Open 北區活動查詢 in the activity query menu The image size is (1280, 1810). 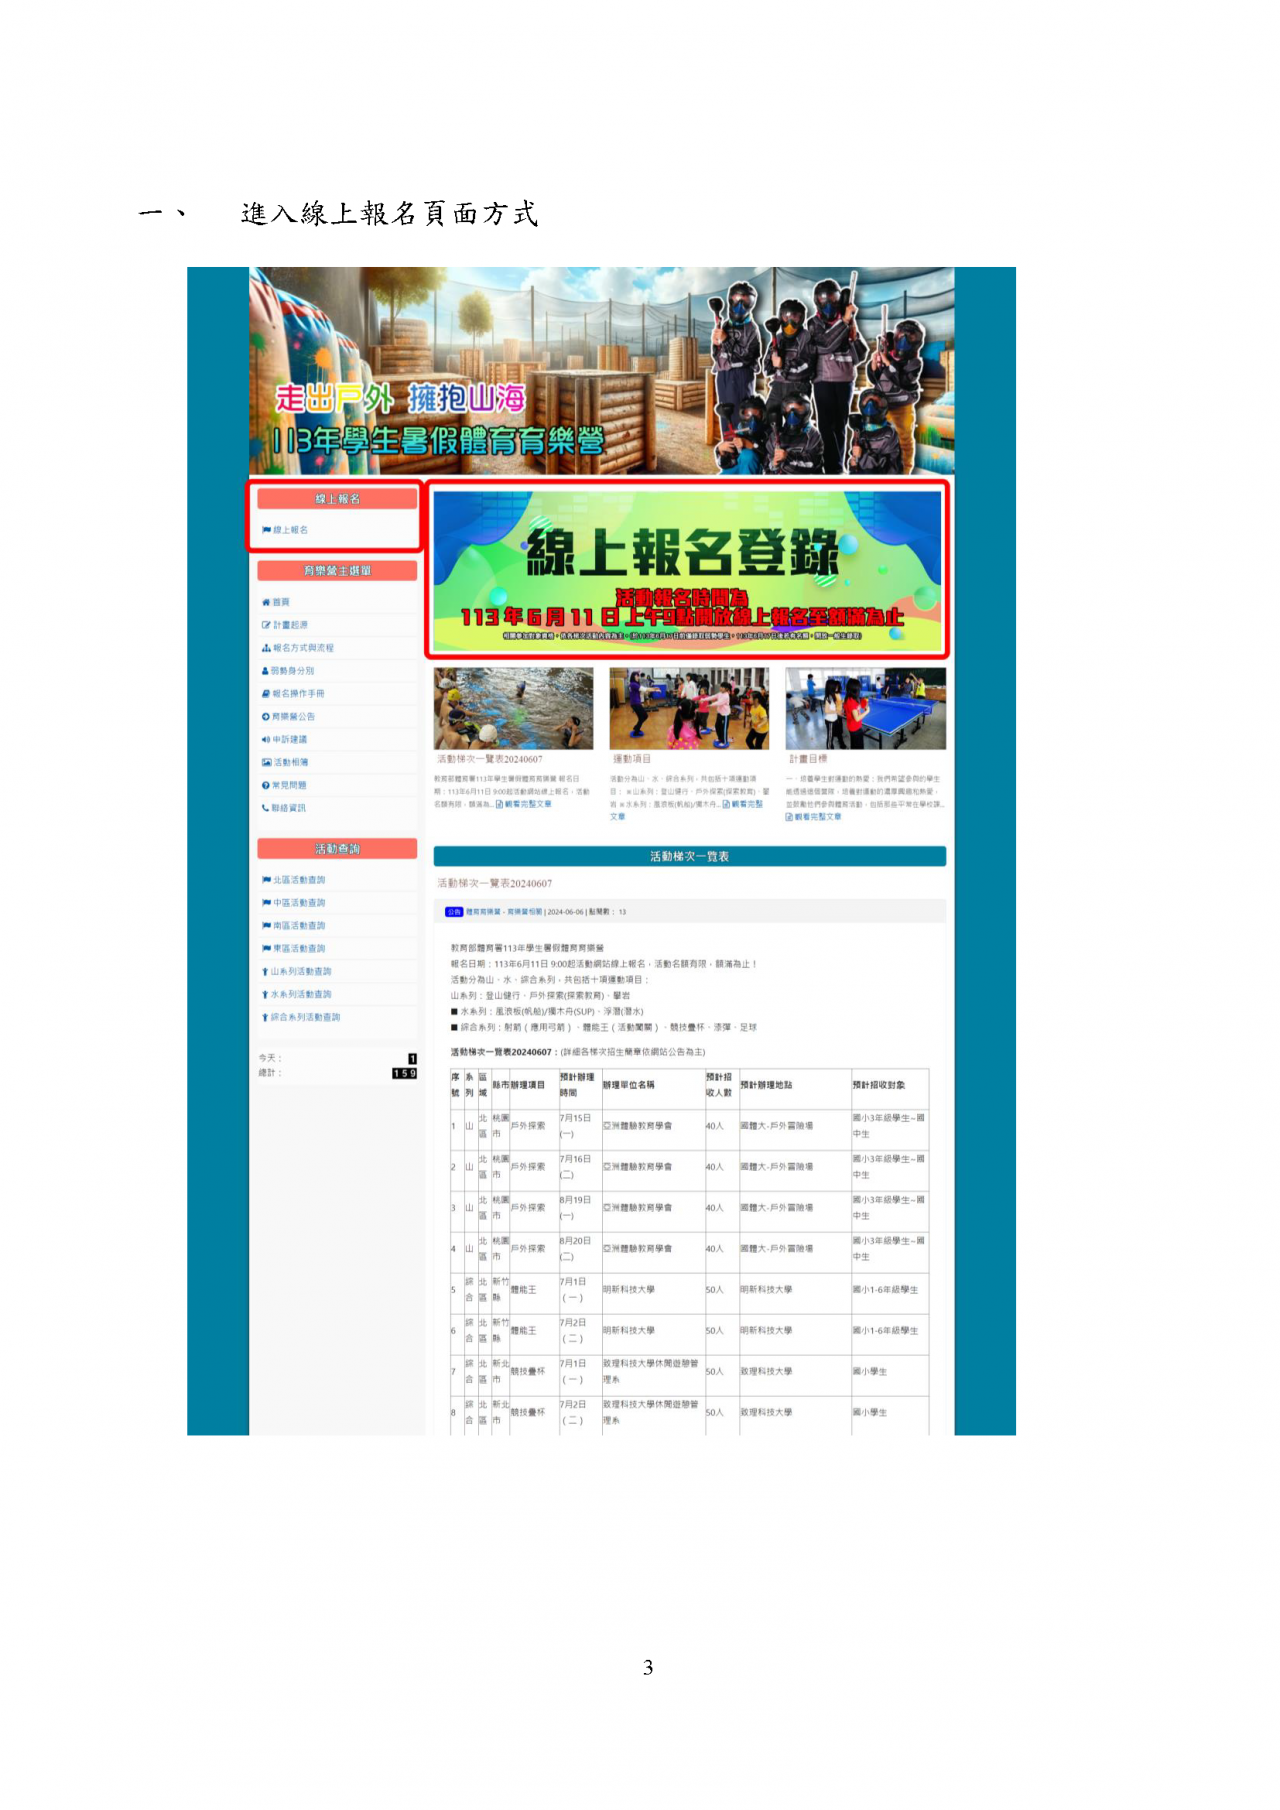(299, 880)
